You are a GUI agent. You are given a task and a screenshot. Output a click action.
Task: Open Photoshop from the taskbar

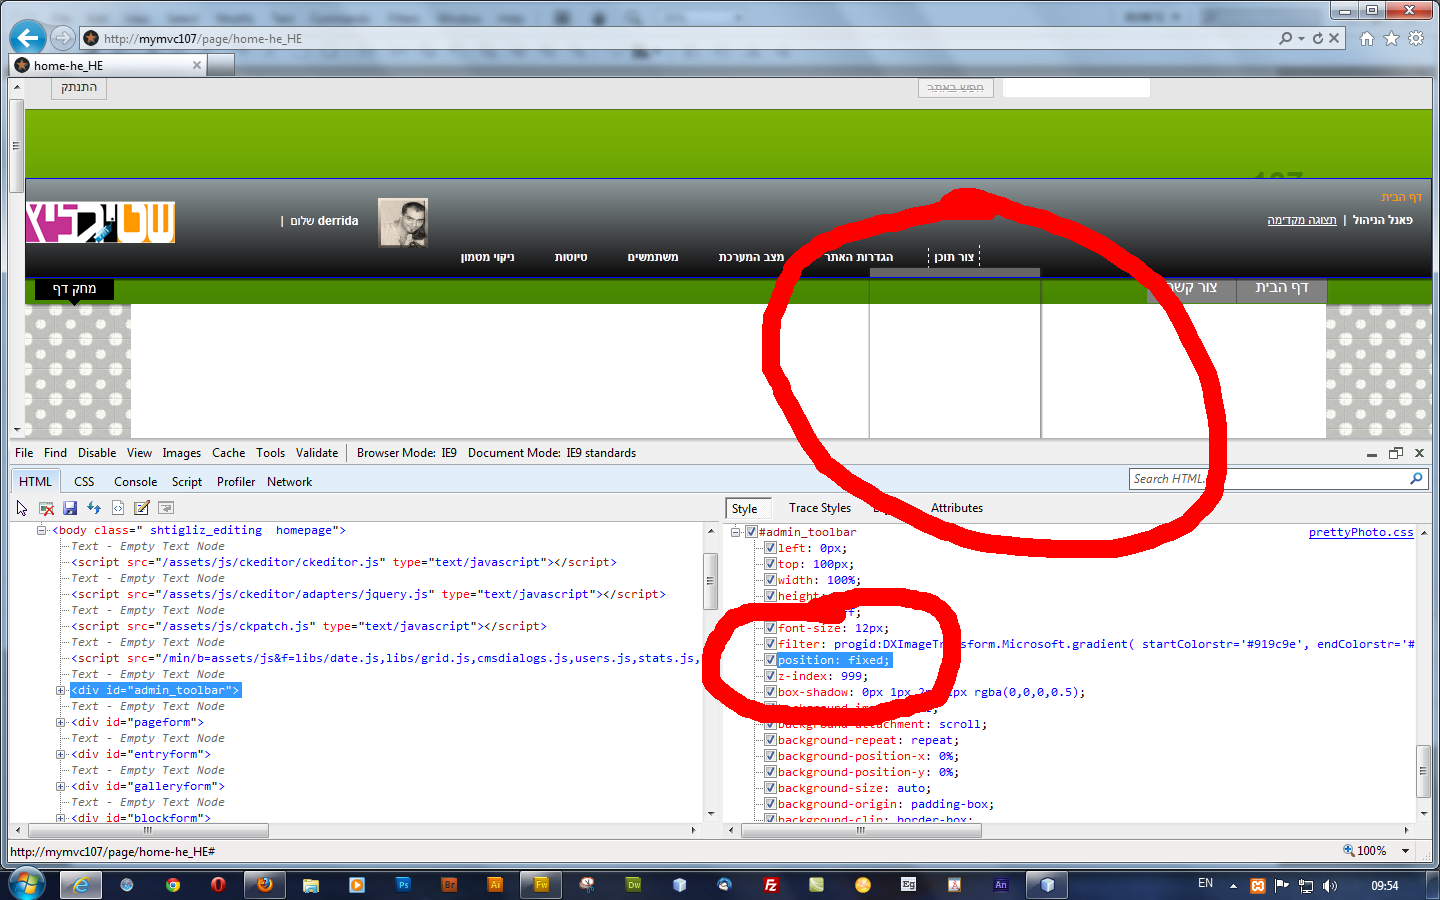click(x=403, y=885)
